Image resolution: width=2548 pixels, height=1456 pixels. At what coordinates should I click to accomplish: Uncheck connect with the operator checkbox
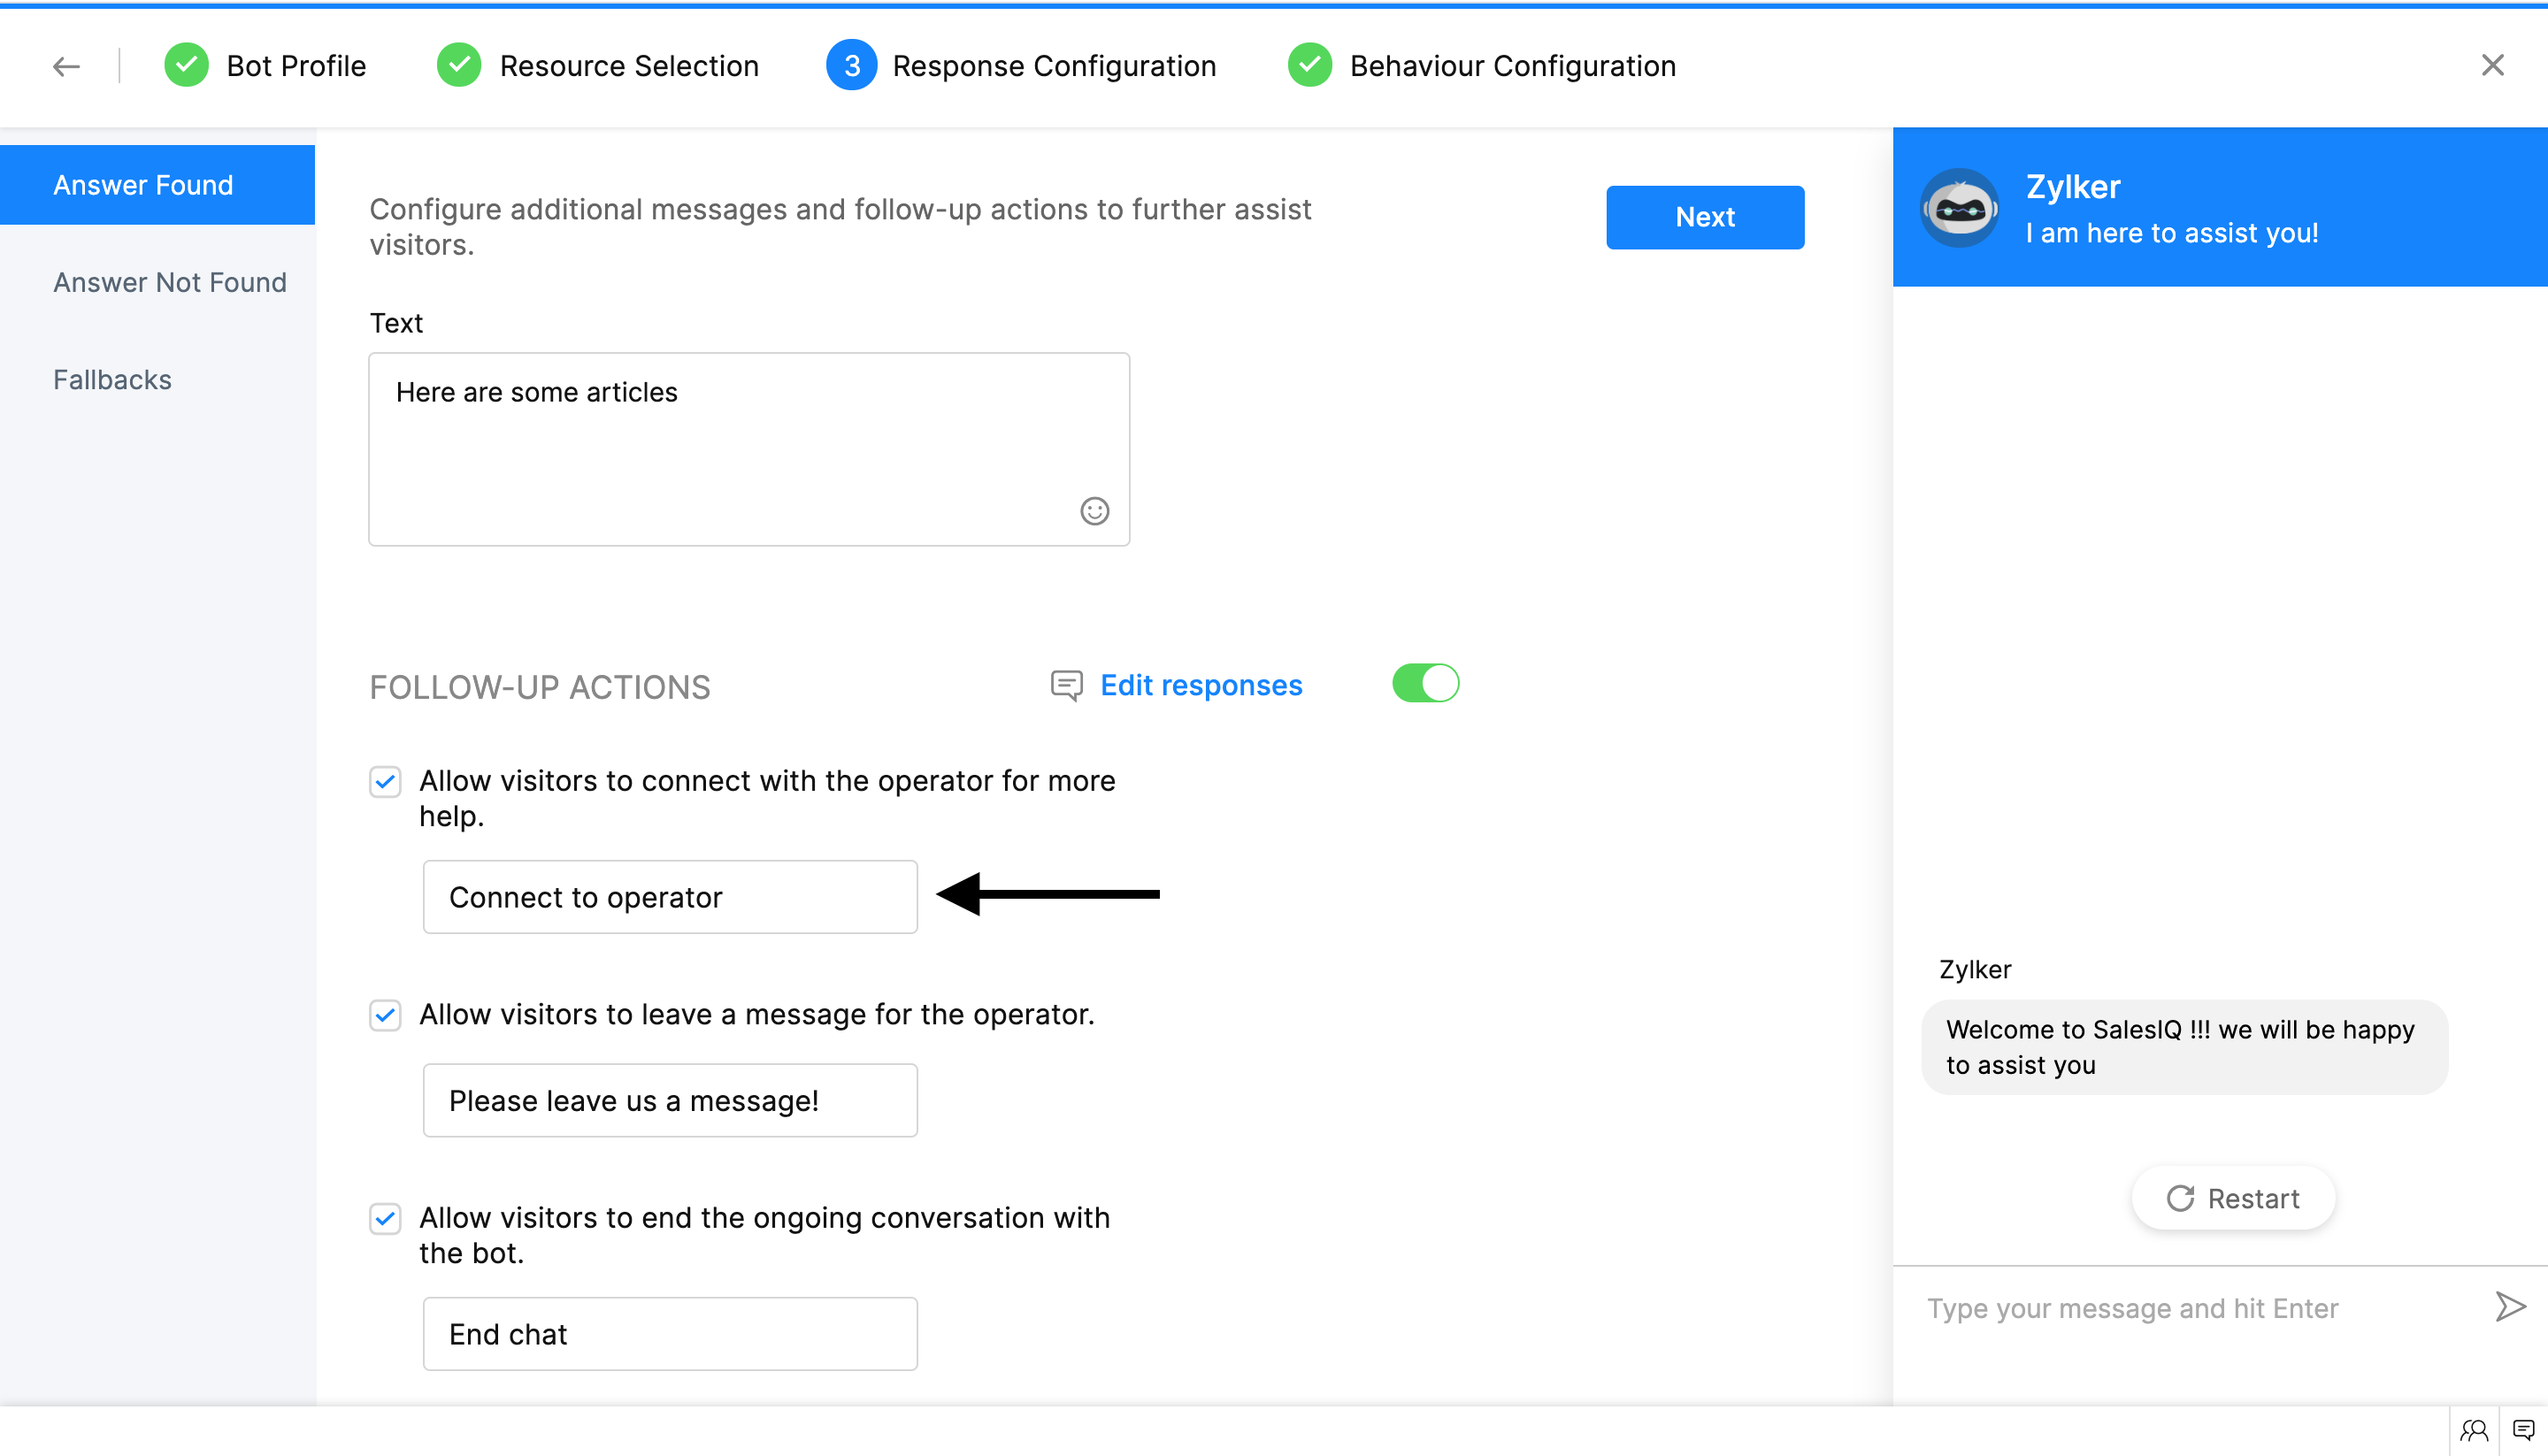385,781
